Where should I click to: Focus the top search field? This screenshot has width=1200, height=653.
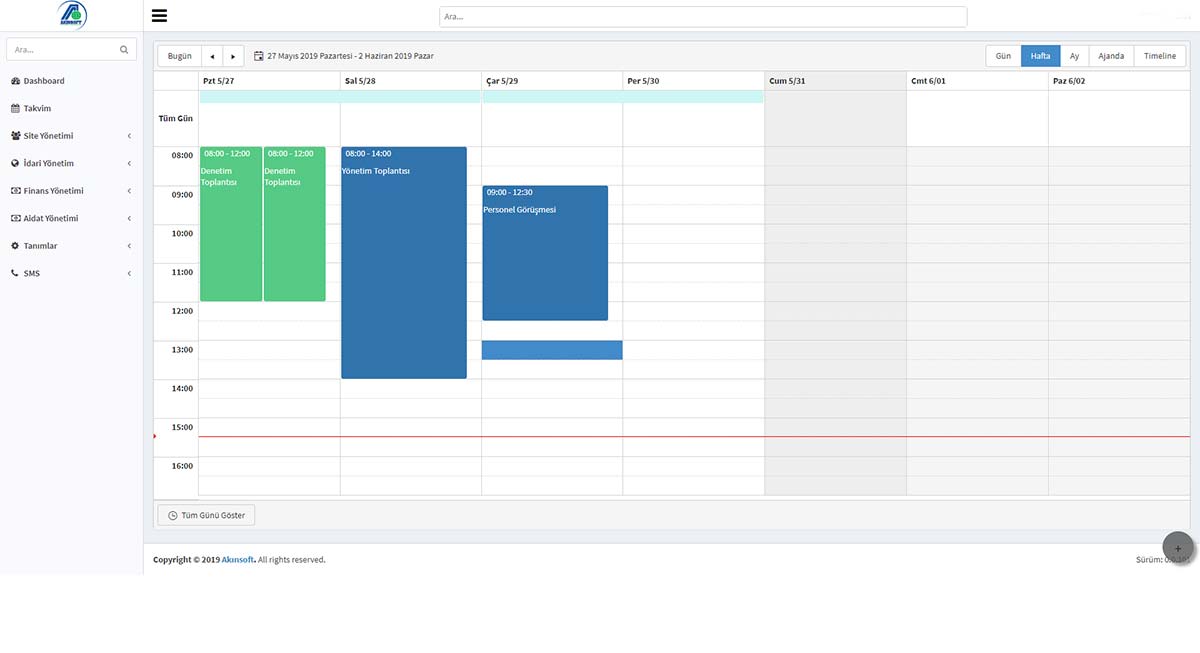tap(703, 17)
